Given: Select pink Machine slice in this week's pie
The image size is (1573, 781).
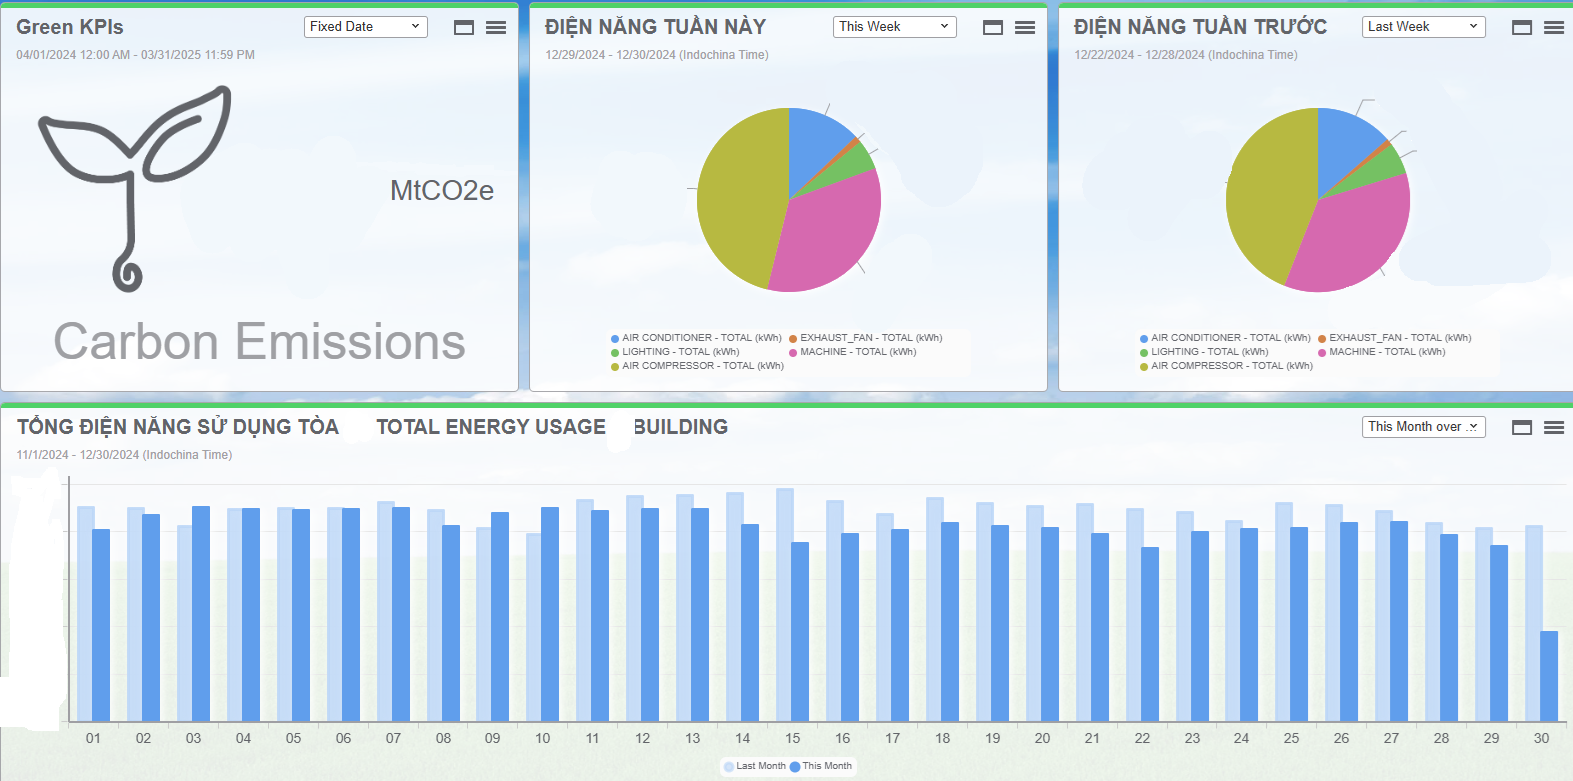Looking at the screenshot, I should [827, 240].
